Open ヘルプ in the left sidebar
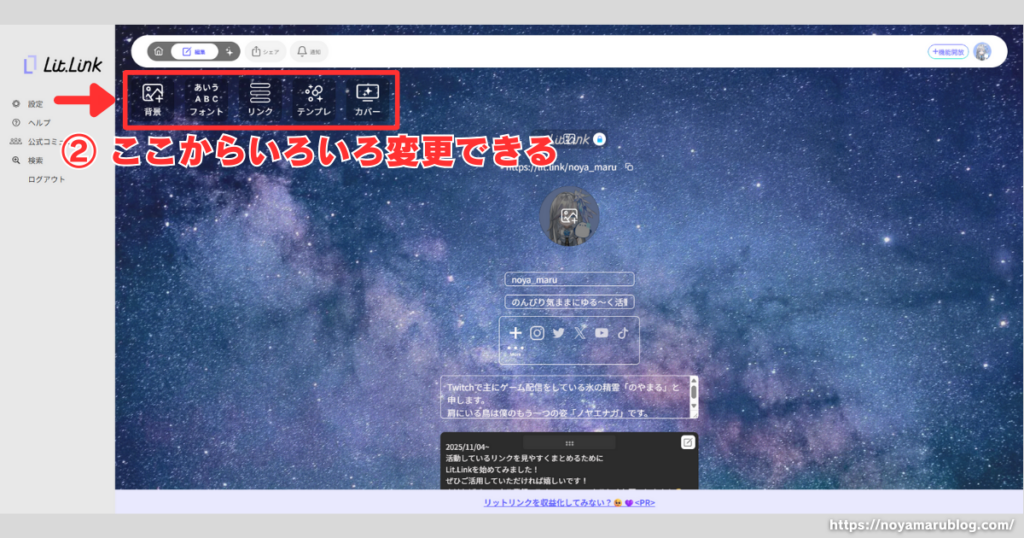 tap(39, 122)
